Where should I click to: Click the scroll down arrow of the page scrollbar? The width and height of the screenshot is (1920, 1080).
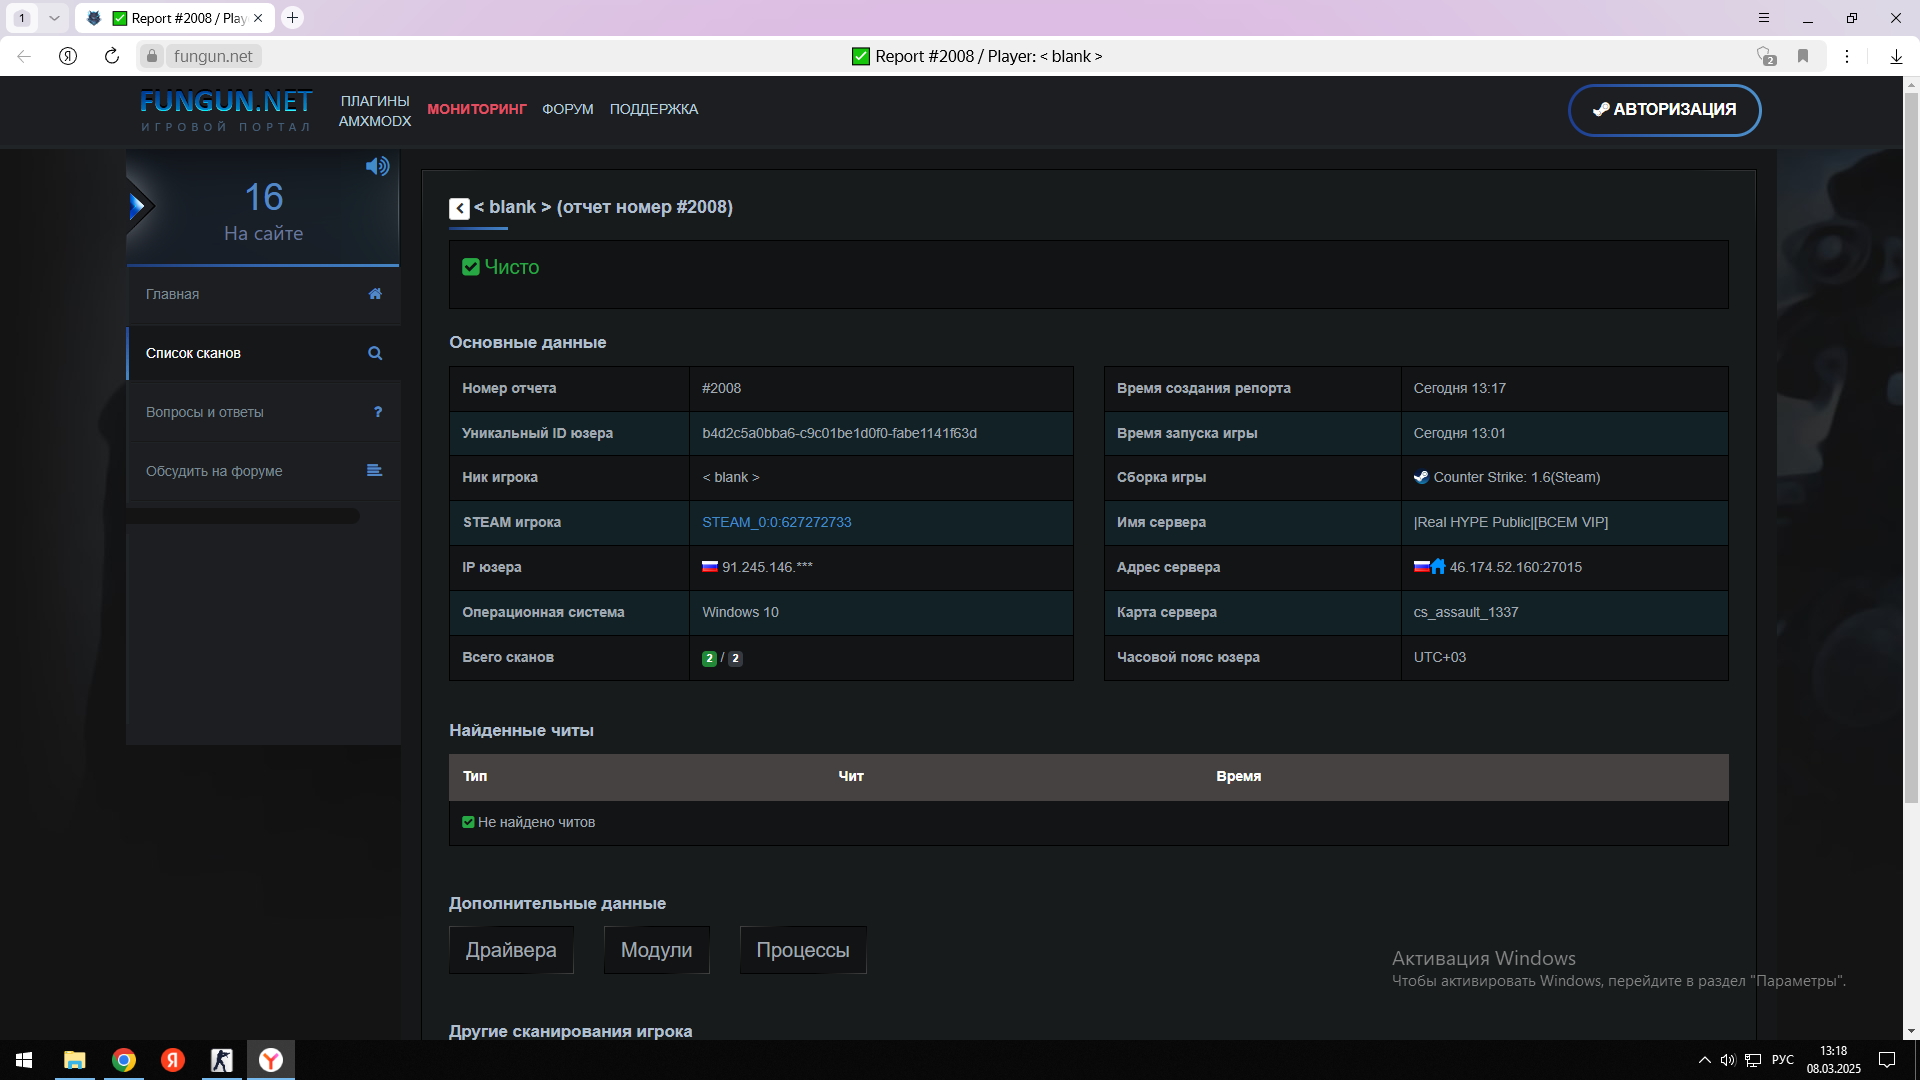pos(1911,1031)
